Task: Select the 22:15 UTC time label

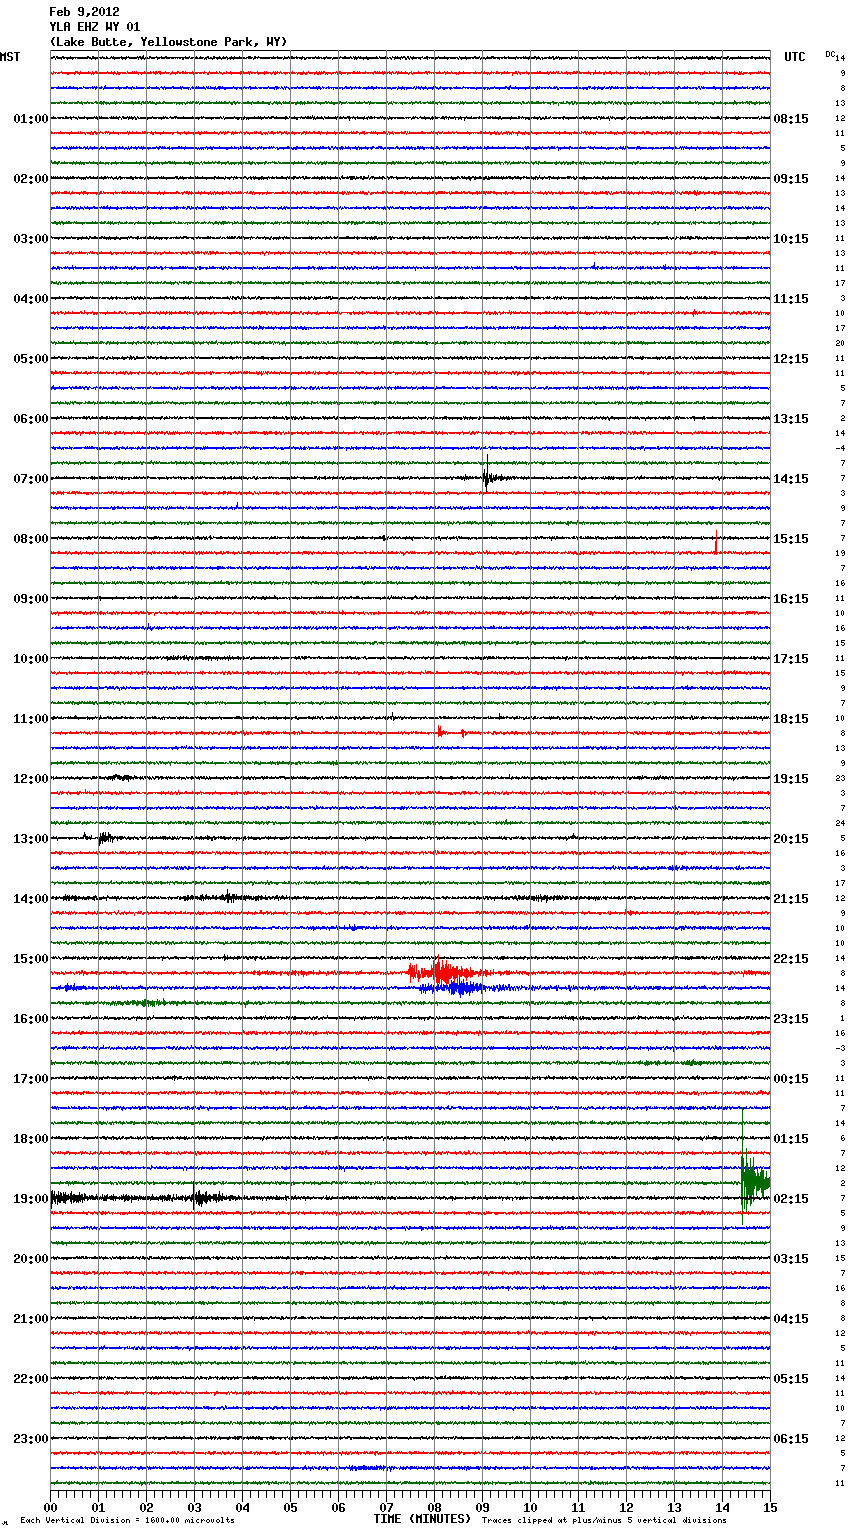Action: pos(791,959)
